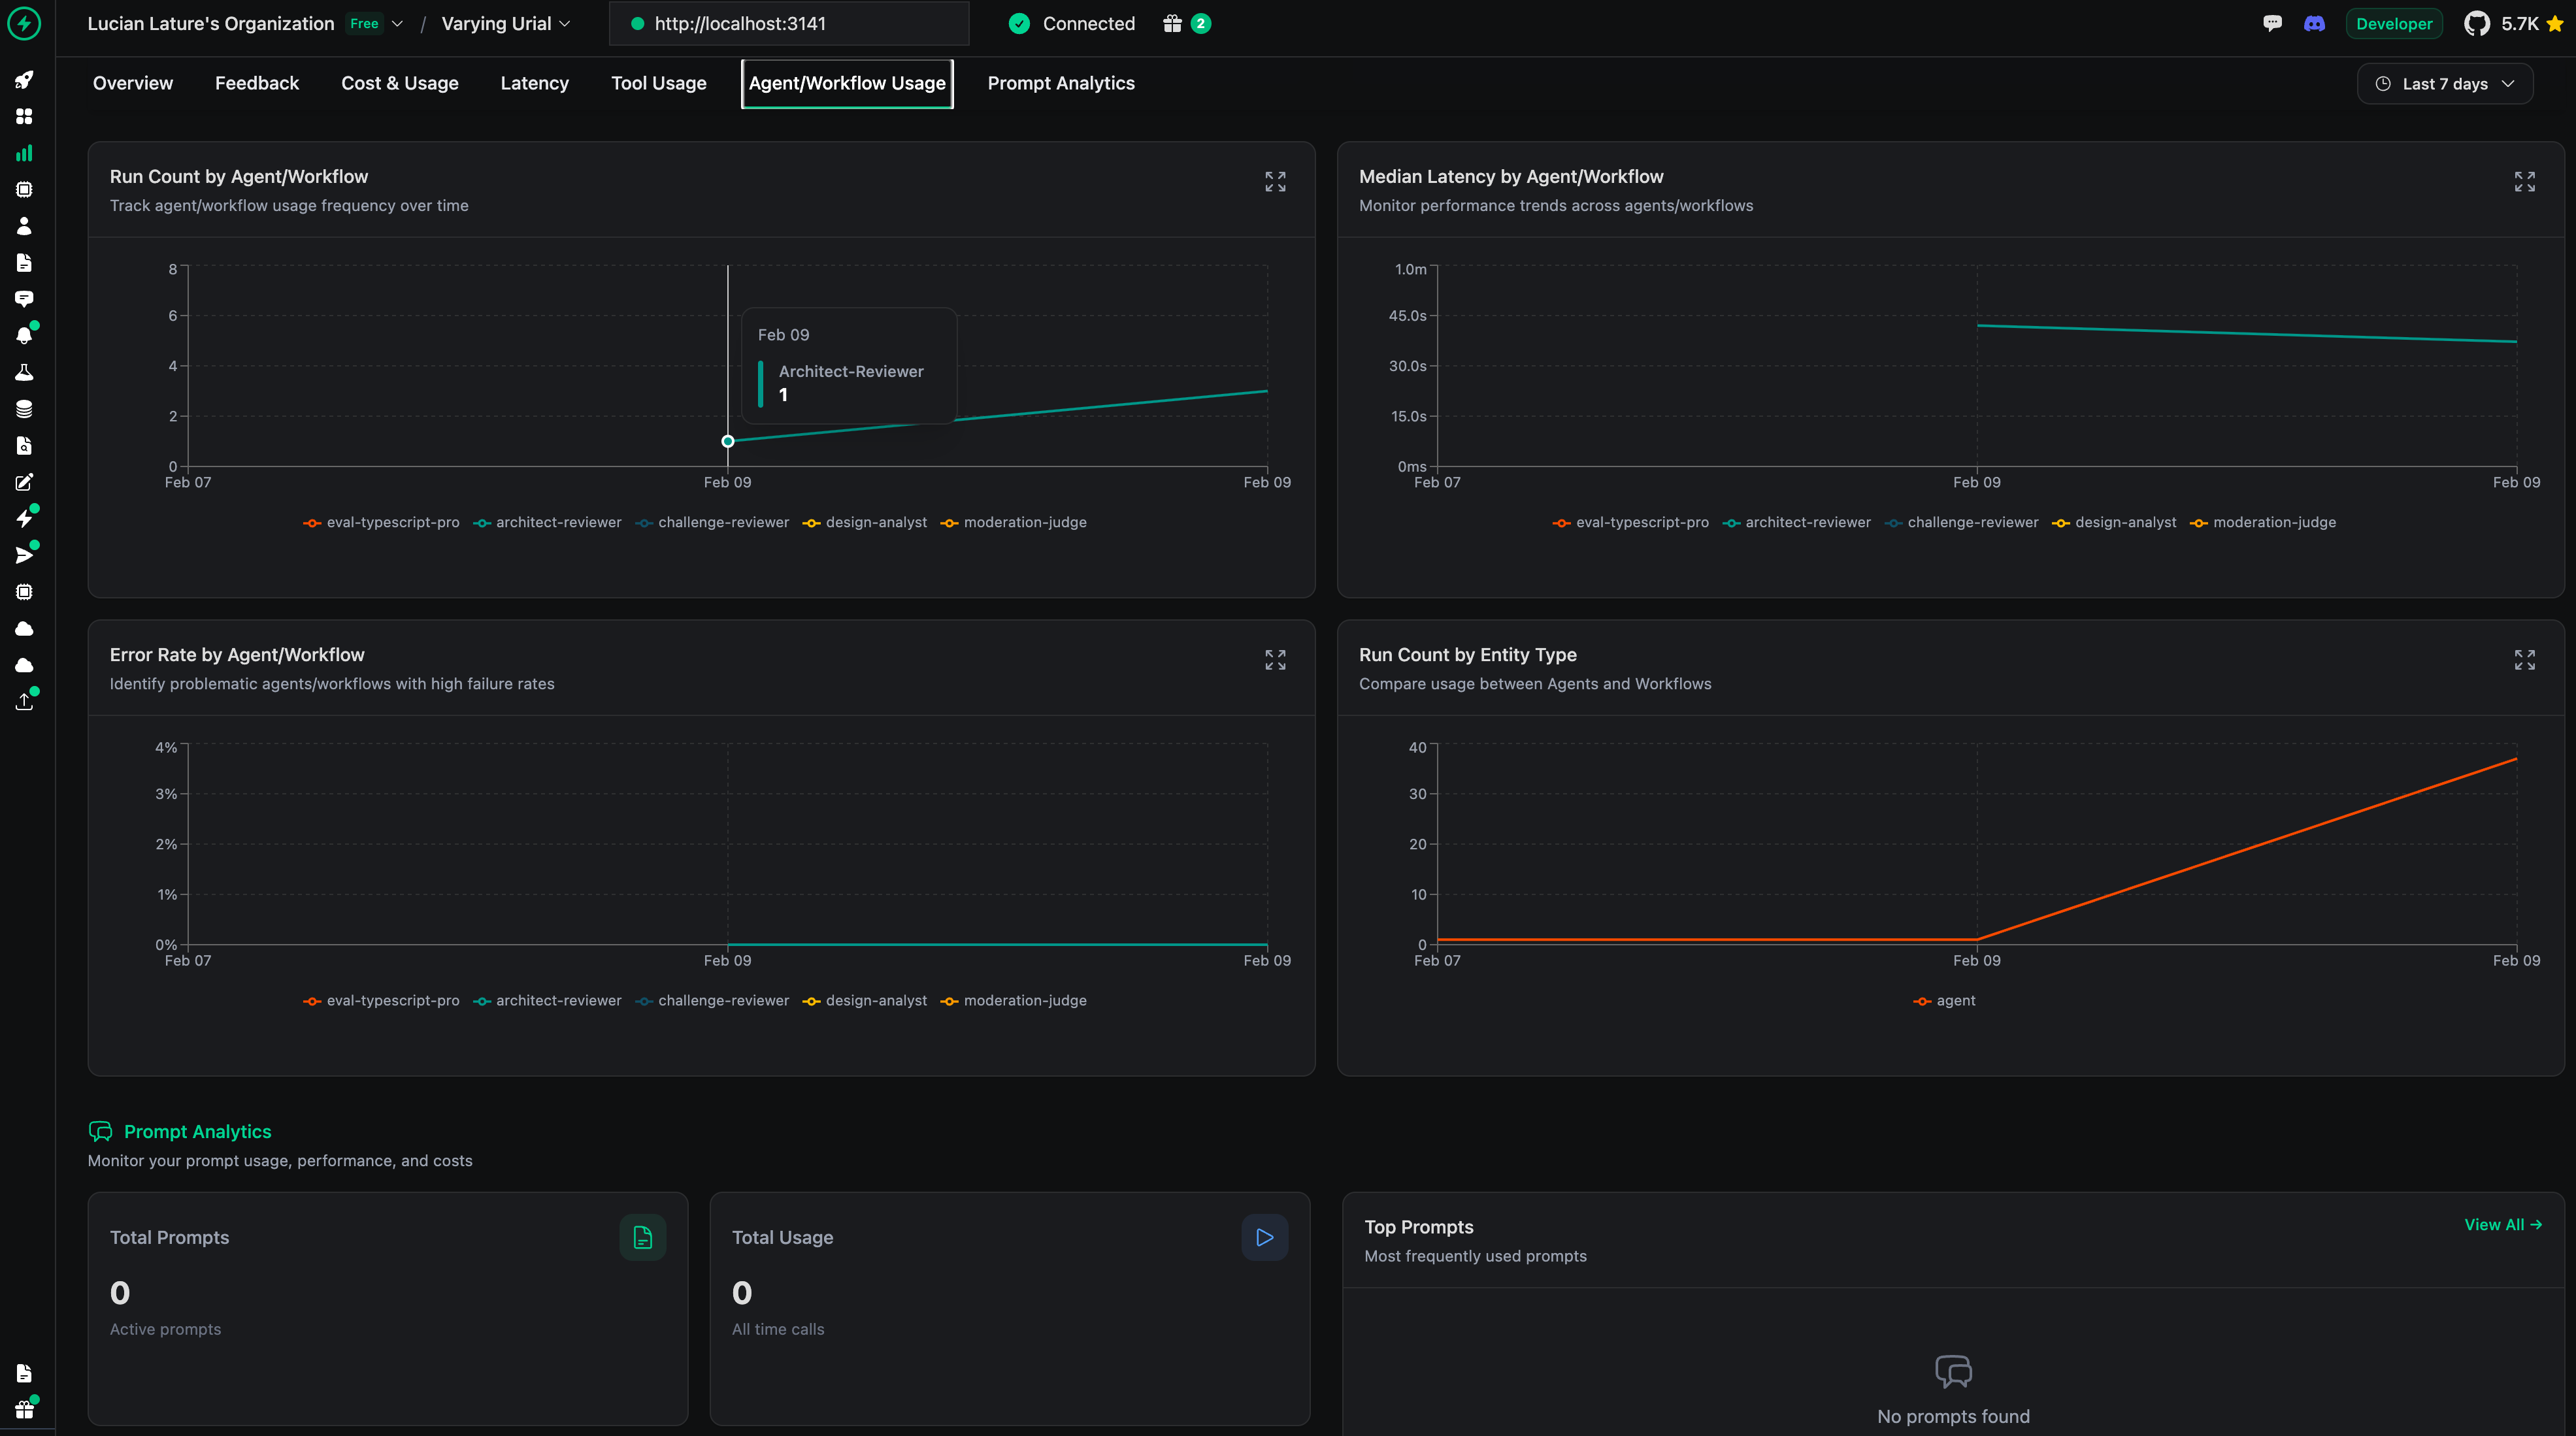Click the bell notifications sidebar icon

pyautogui.click(x=24, y=335)
